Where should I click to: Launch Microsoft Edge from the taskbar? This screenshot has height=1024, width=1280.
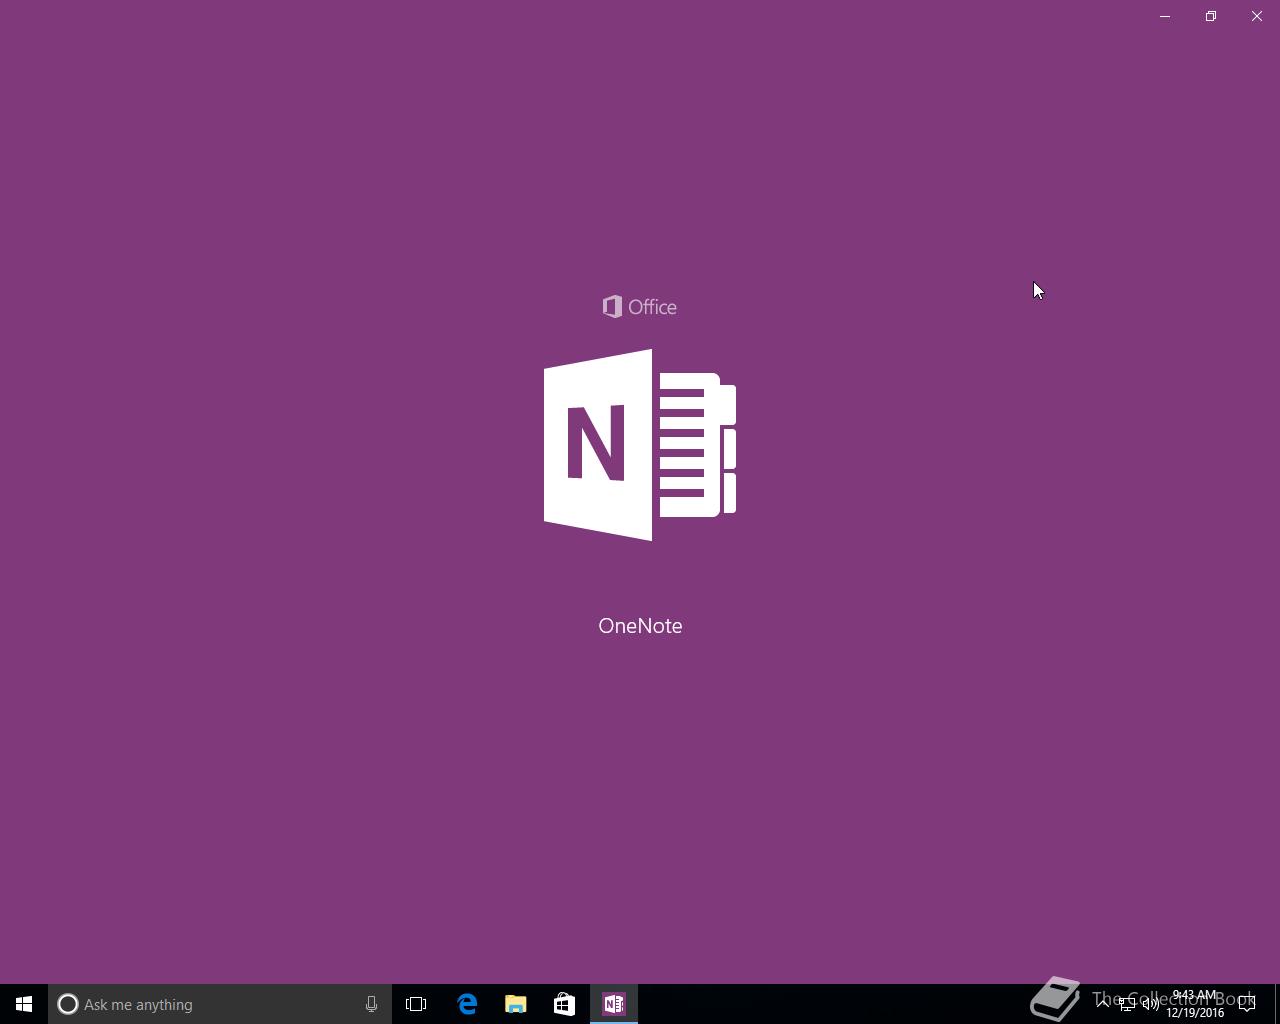(x=467, y=1004)
